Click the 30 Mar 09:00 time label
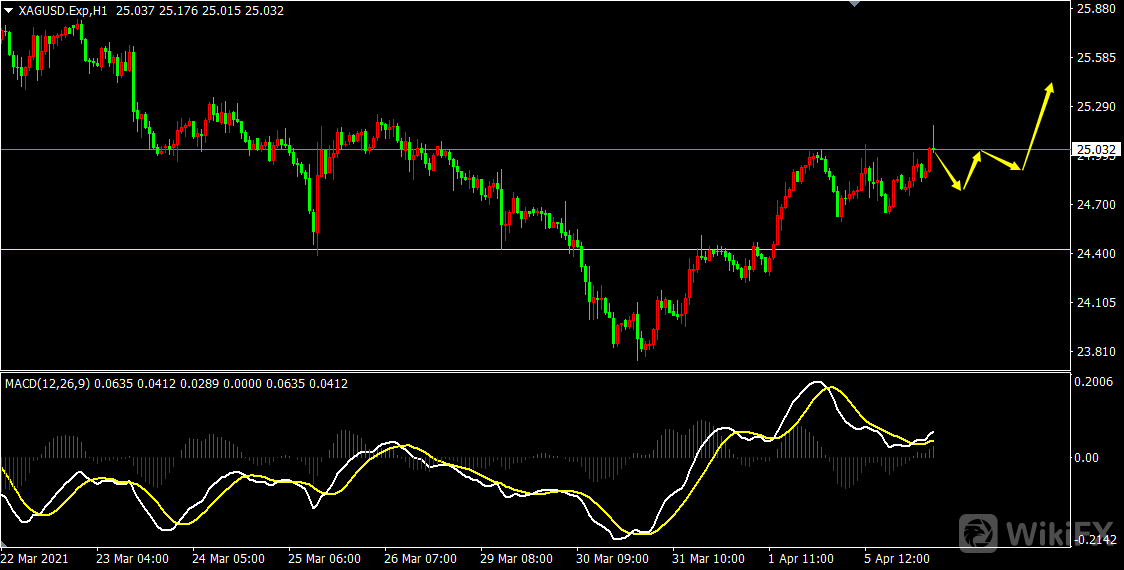The width and height of the screenshot is (1124, 570). tap(612, 557)
